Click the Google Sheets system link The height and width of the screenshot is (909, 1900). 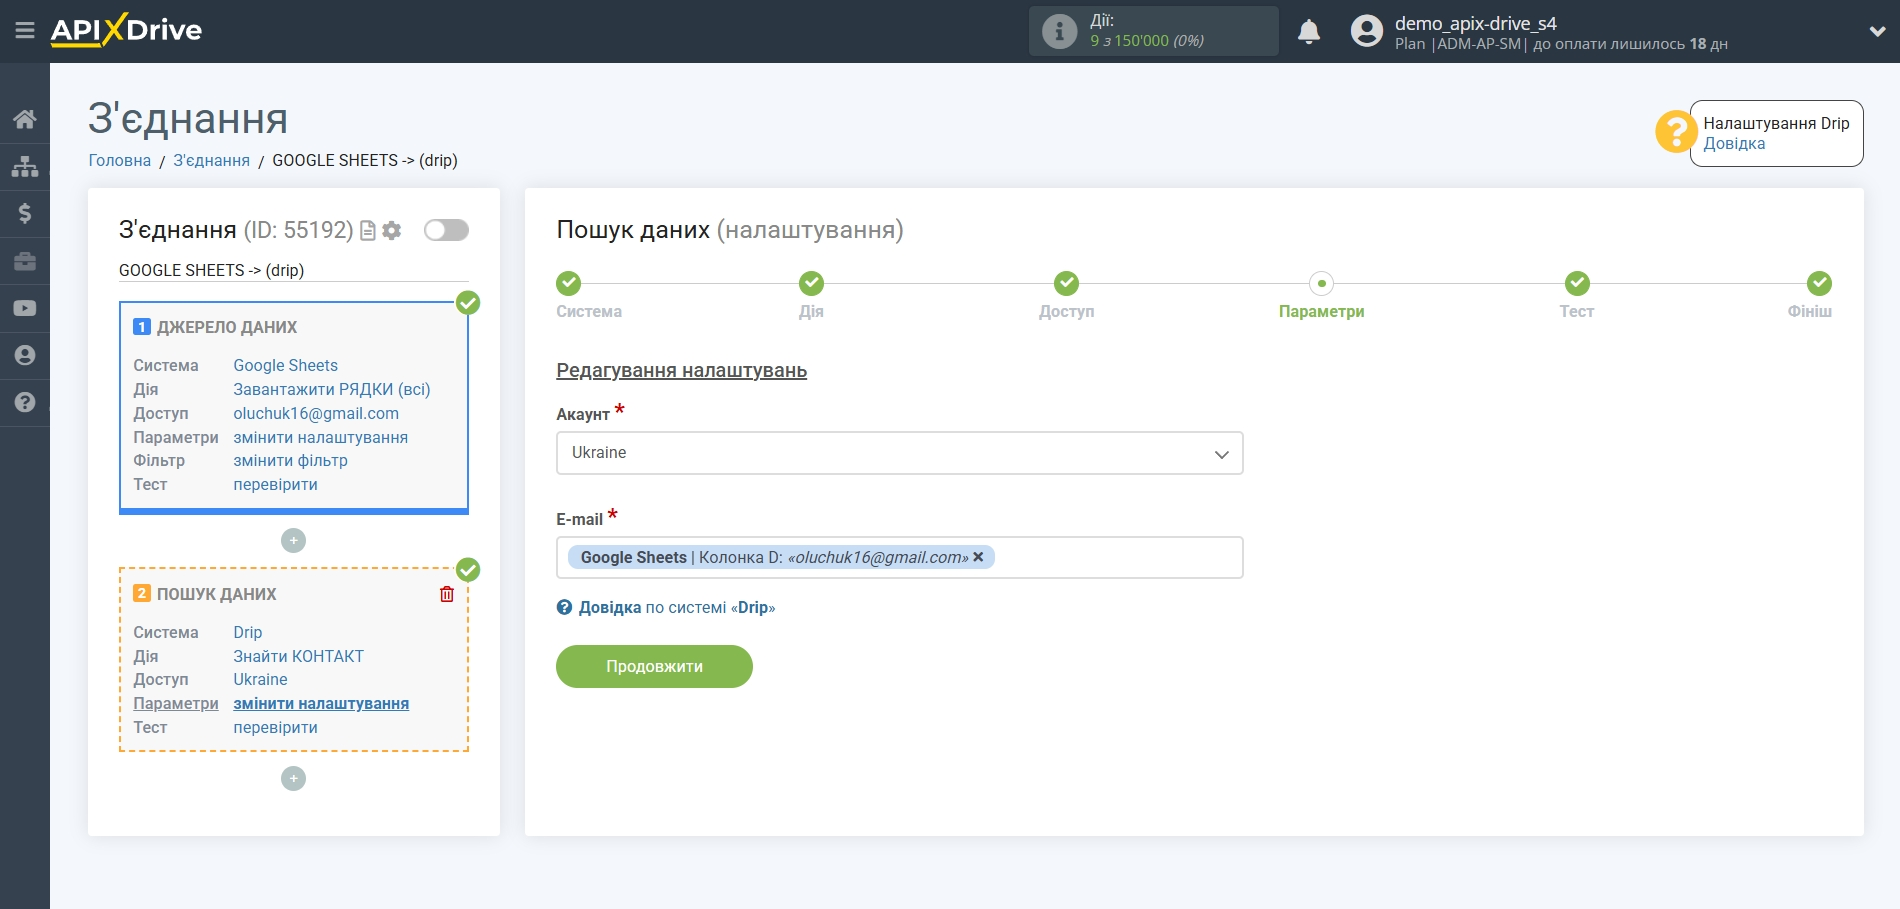285,365
